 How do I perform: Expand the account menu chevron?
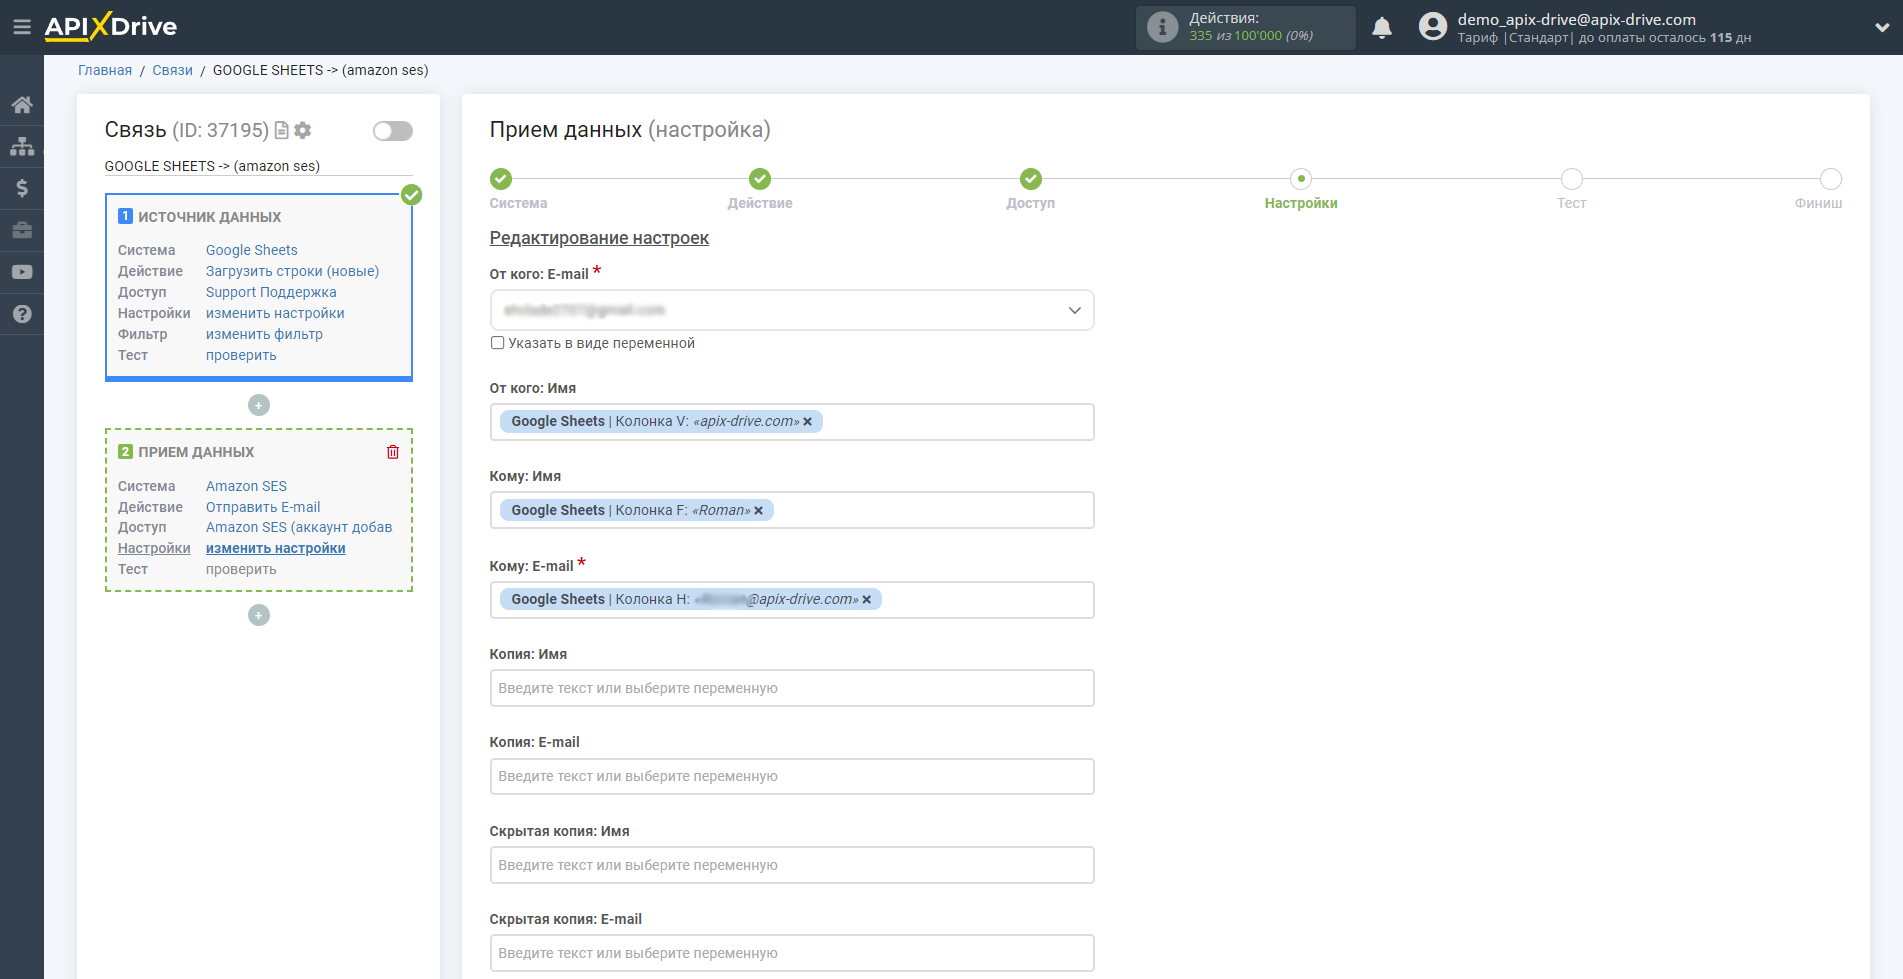[1882, 28]
